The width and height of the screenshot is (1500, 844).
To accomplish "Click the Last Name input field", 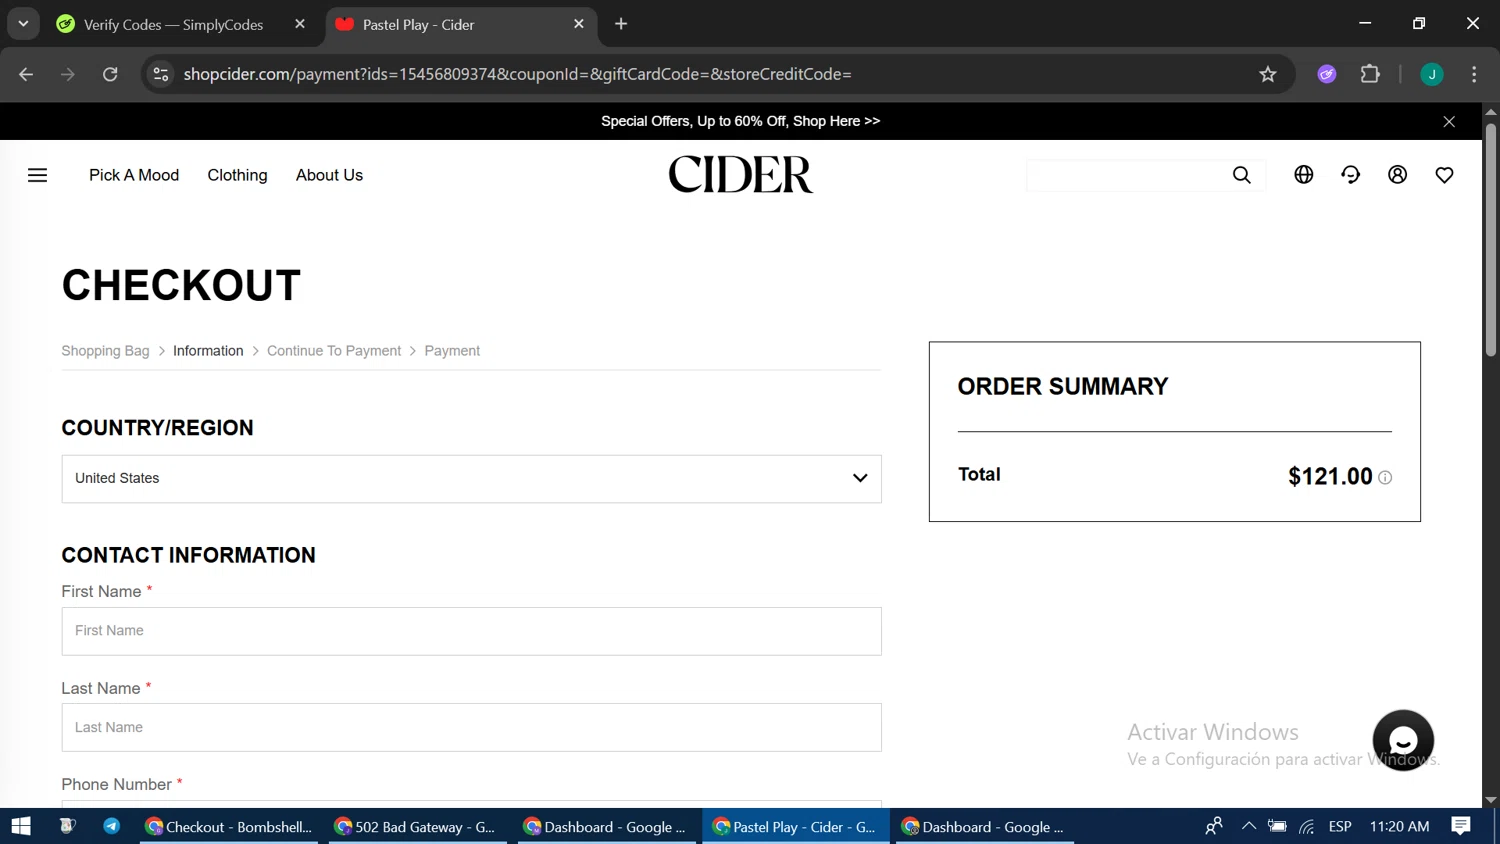I will pyautogui.click(x=471, y=728).
